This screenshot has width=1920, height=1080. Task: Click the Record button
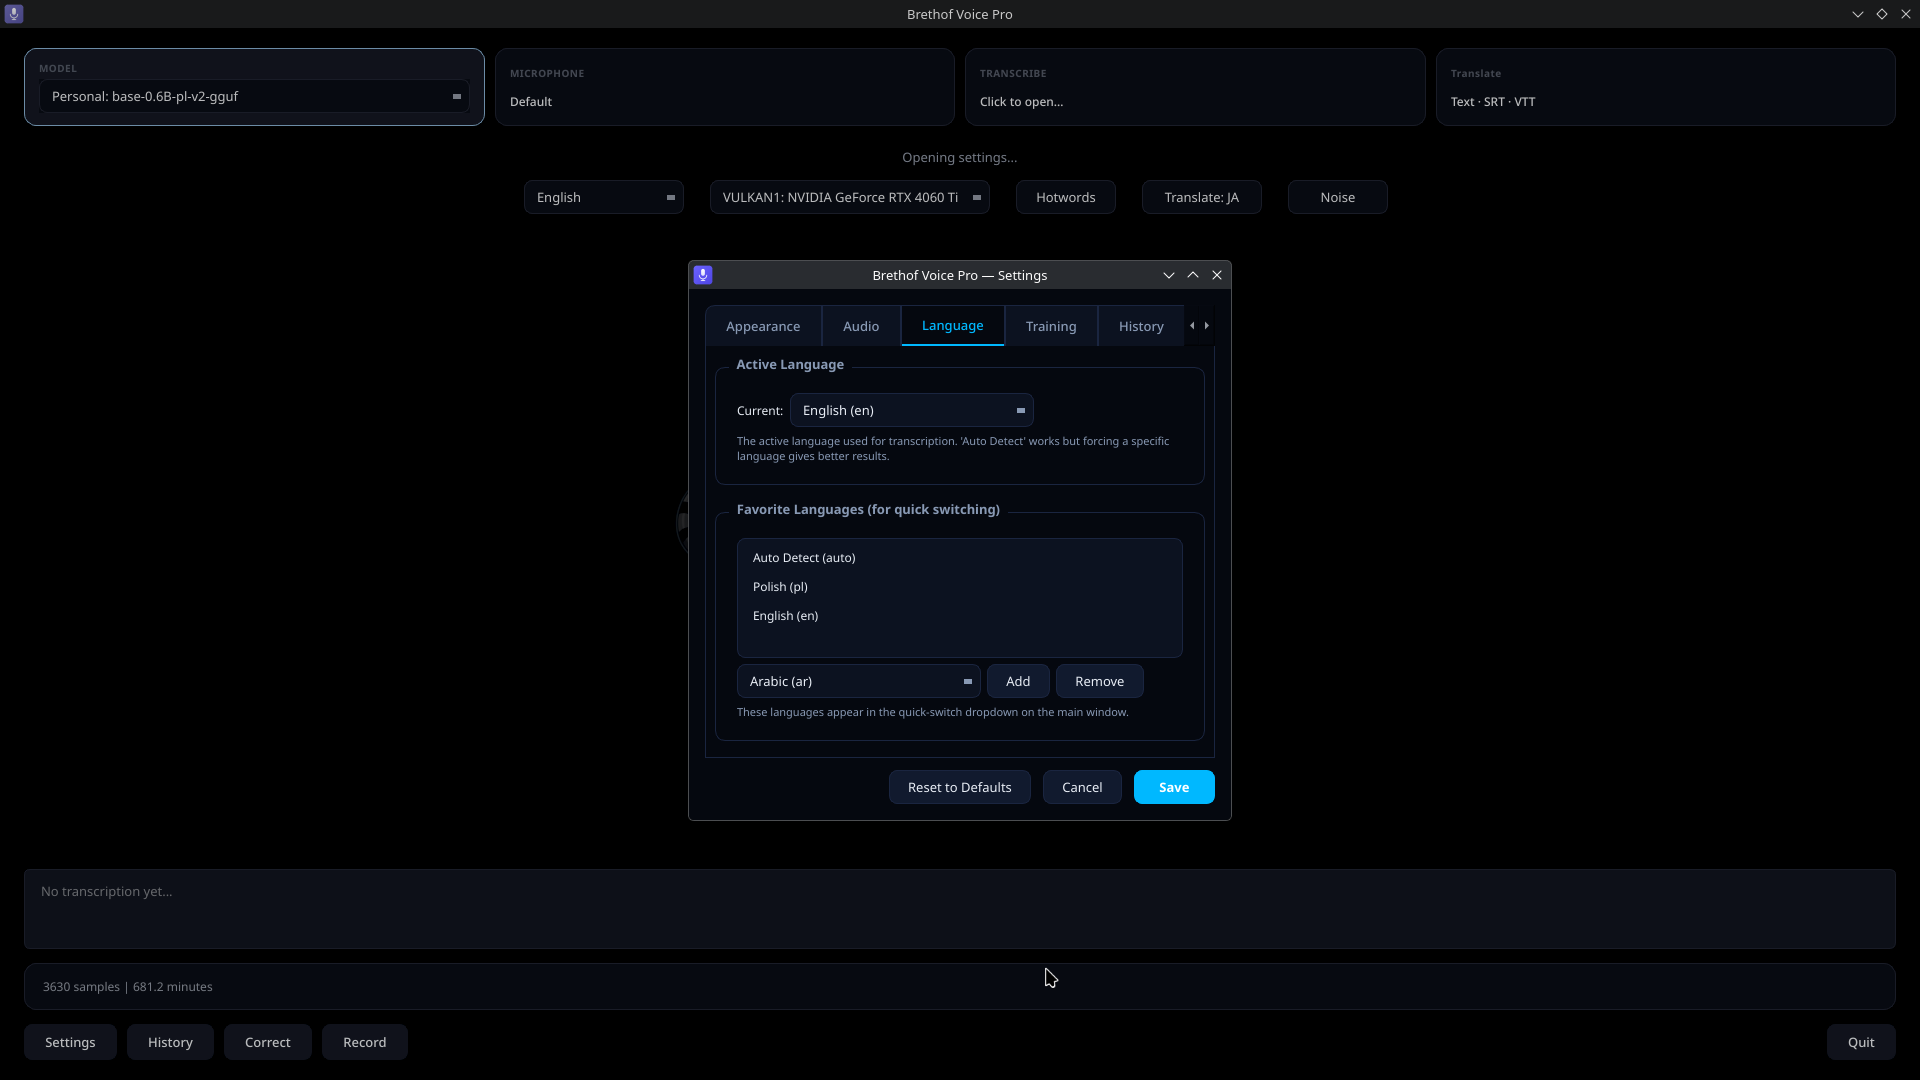coord(365,1042)
